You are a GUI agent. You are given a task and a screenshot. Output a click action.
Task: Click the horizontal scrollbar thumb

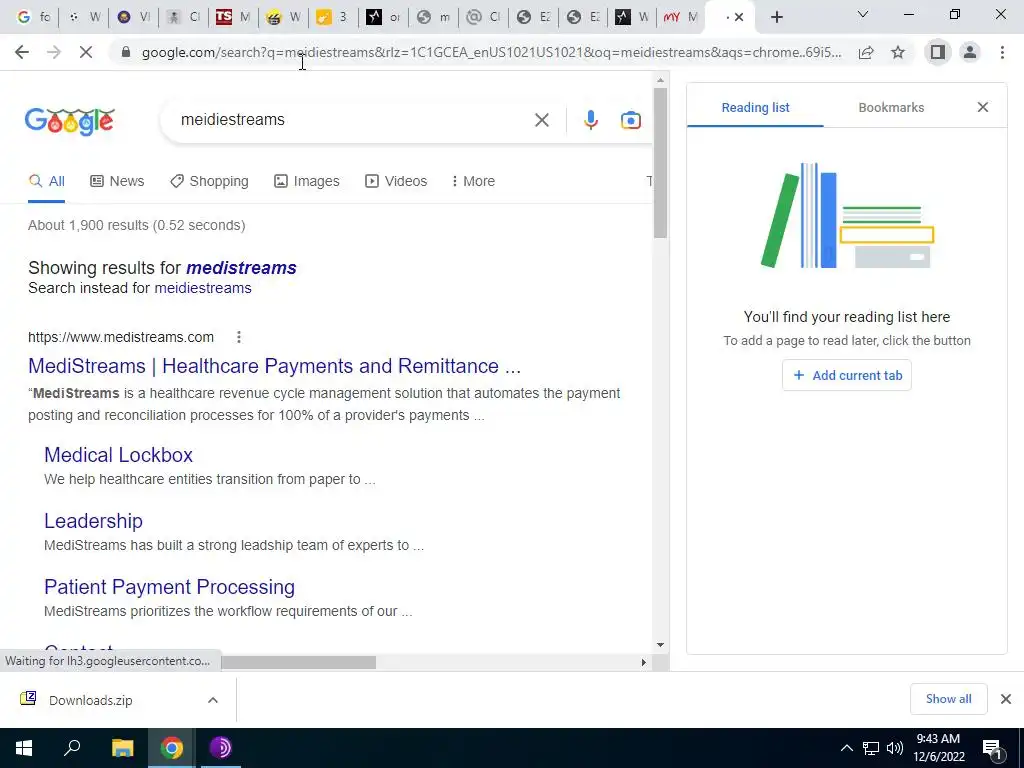[298, 662]
